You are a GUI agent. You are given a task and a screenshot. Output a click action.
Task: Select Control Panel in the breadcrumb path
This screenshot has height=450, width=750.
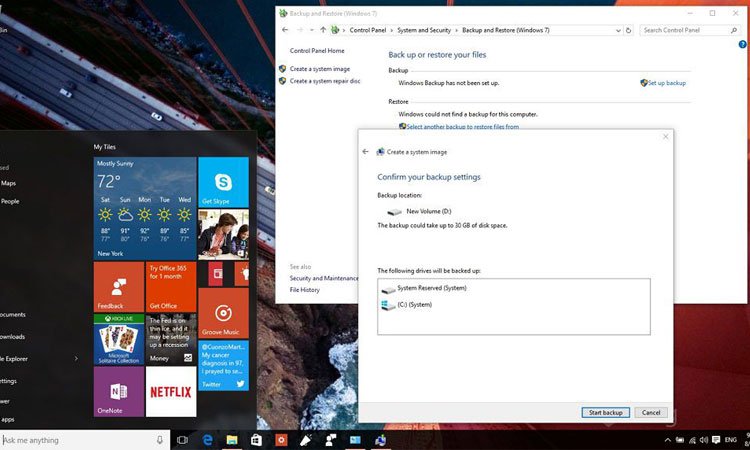point(372,31)
